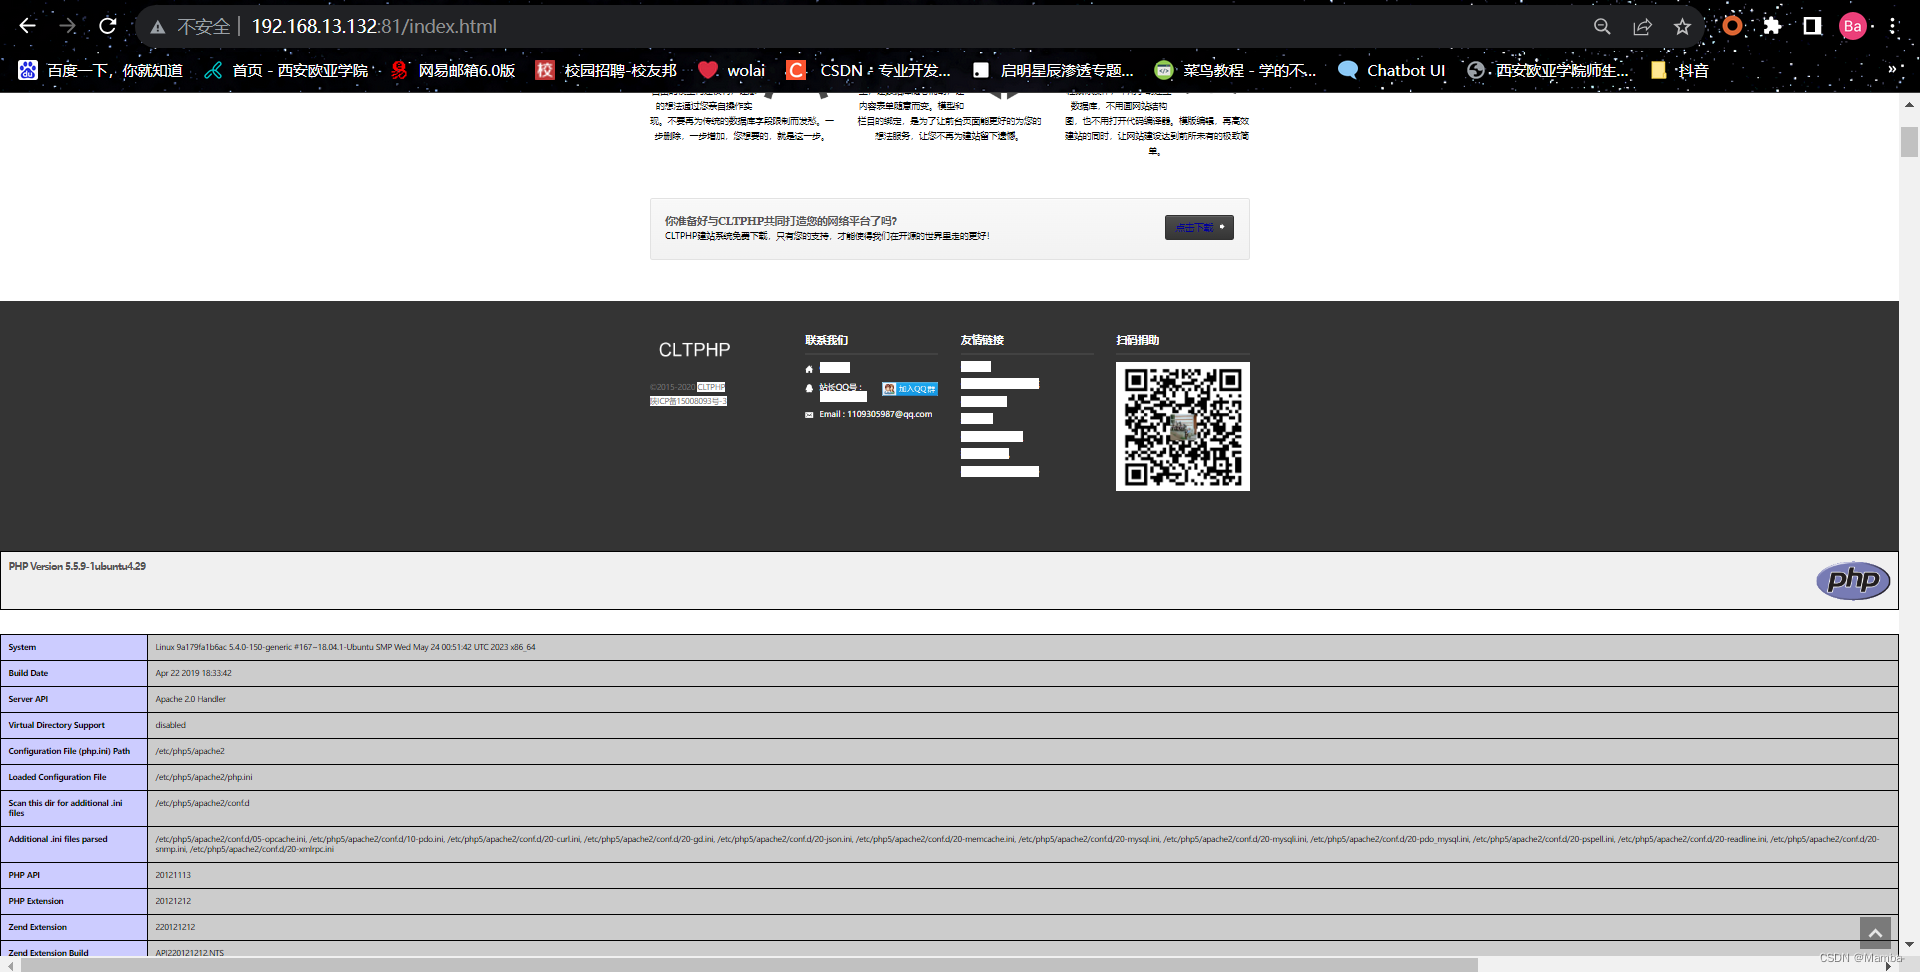Image resolution: width=1920 pixels, height=972 pixels.
Task: Open the 菜鸟教程 bookmark
Action: pos(1235,70)
